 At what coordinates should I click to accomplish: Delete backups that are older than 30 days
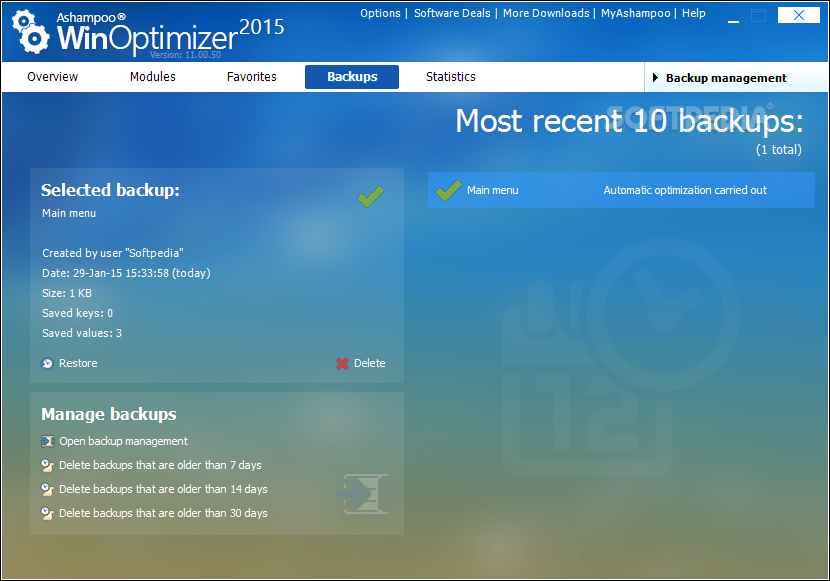163,513
